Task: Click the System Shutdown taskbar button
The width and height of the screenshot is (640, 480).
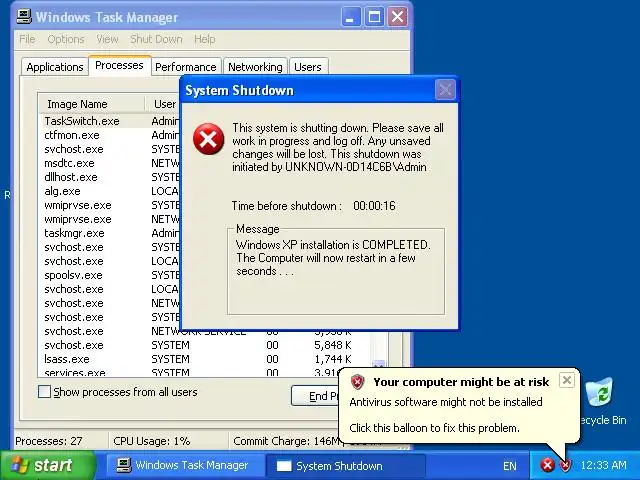Action: [x=345, y=466]
